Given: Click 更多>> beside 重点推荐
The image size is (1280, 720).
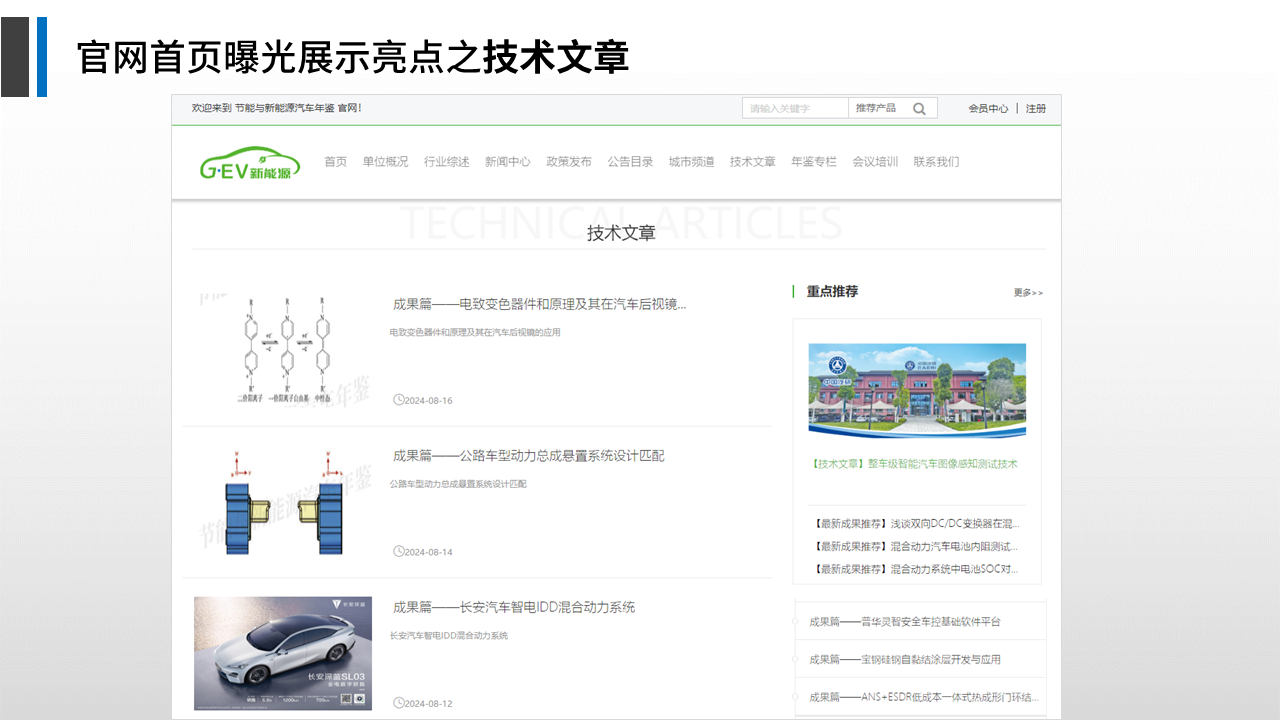Looking at the screenshot, I should click(1027, 293).
